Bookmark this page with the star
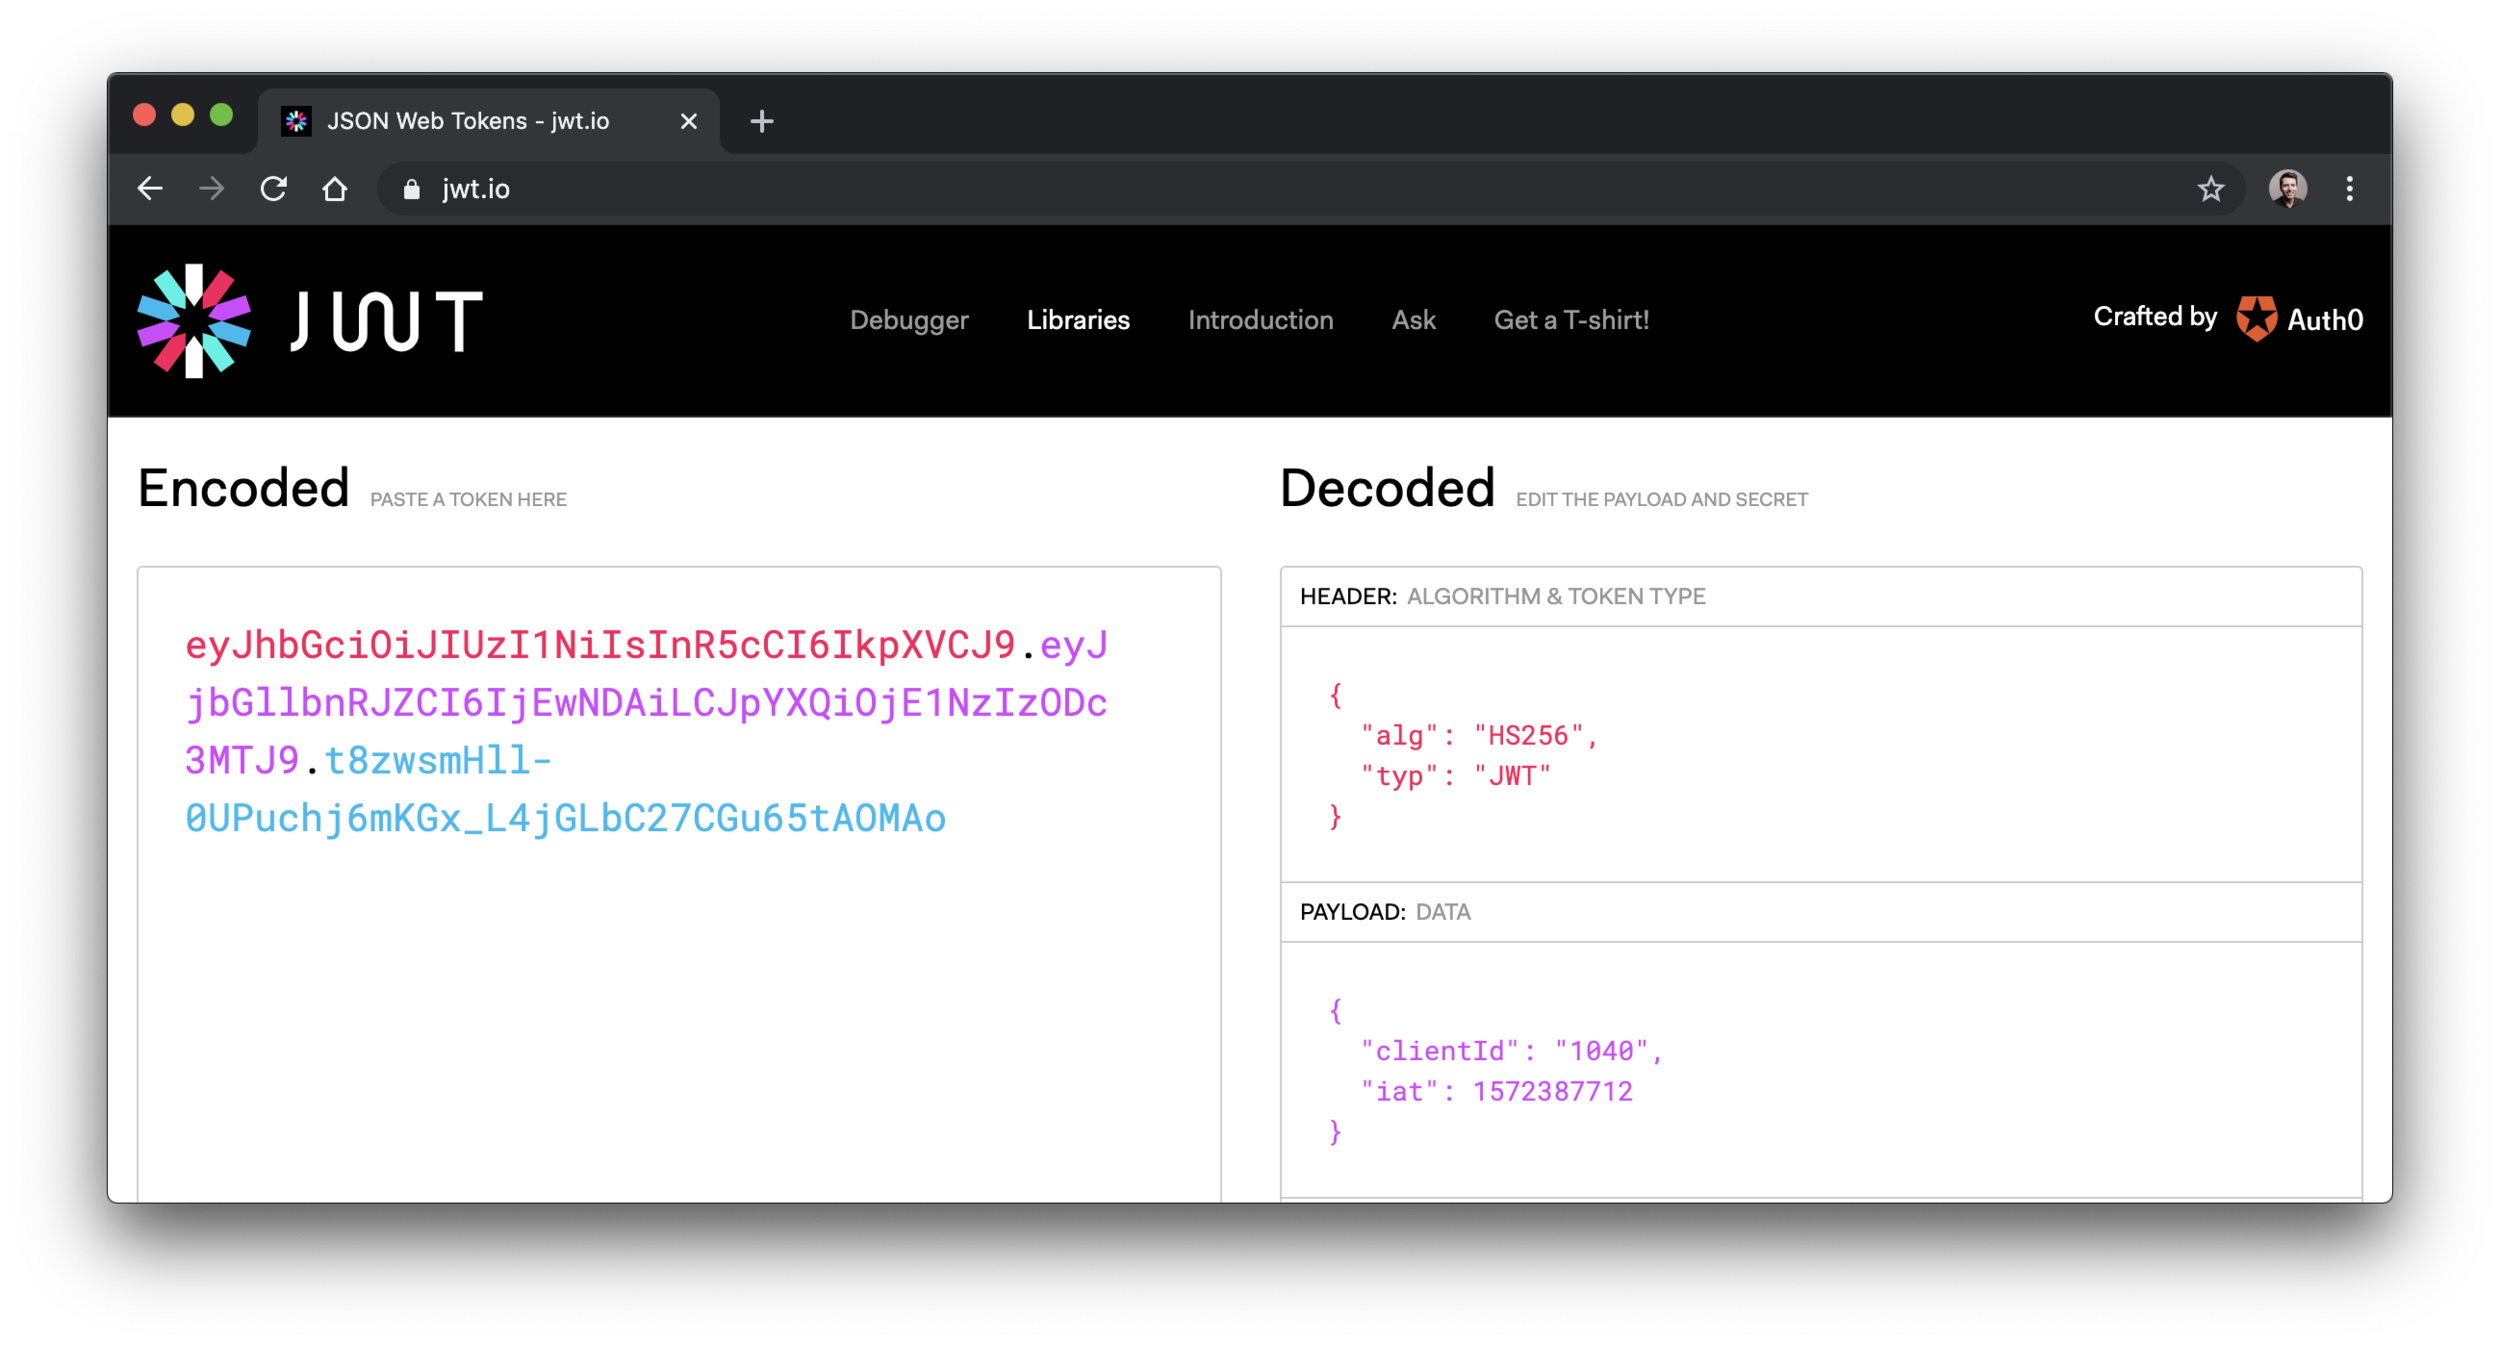Image resolution: width=2500 pixels, height=1345 pixels. click(x=2211, y=189)
